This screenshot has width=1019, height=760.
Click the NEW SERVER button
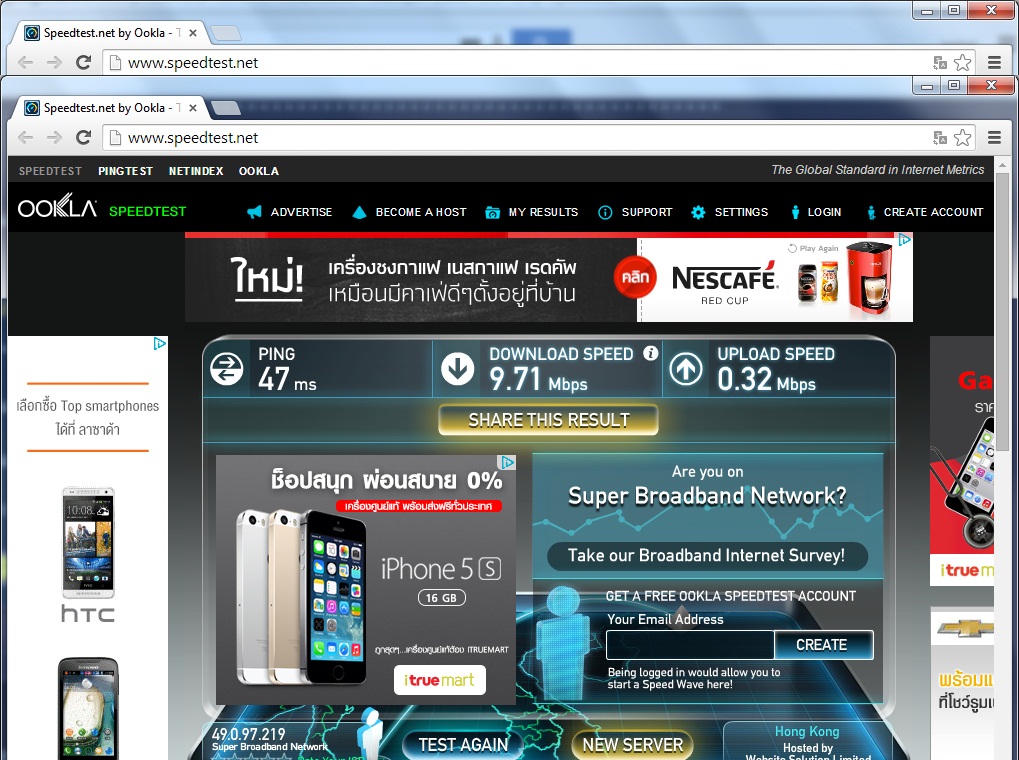point(632,745)
